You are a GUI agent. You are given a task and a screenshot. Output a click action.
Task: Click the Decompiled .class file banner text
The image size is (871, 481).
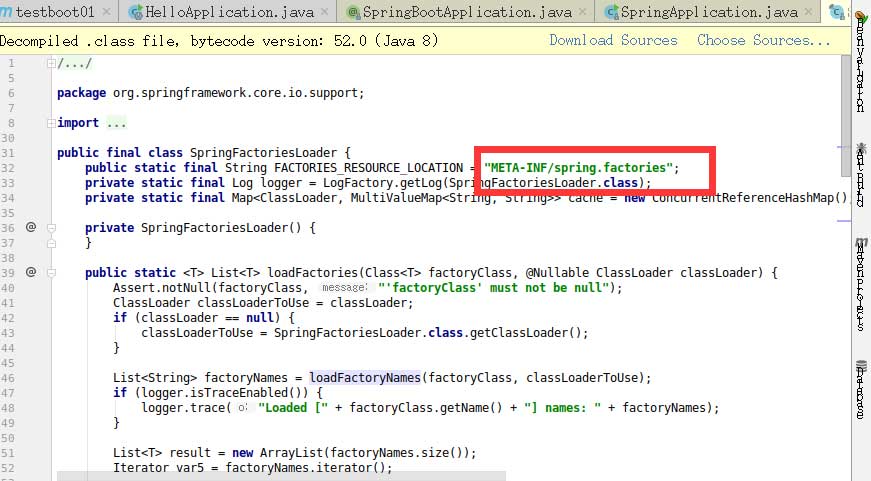point(219,41)
